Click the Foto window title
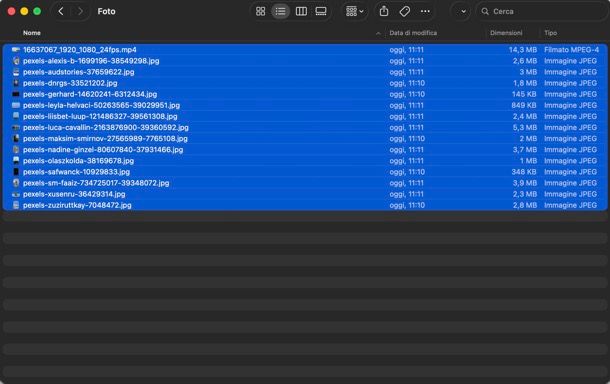Screen dimensions: 610x384 pyautogui.click(x=106, y=11)
